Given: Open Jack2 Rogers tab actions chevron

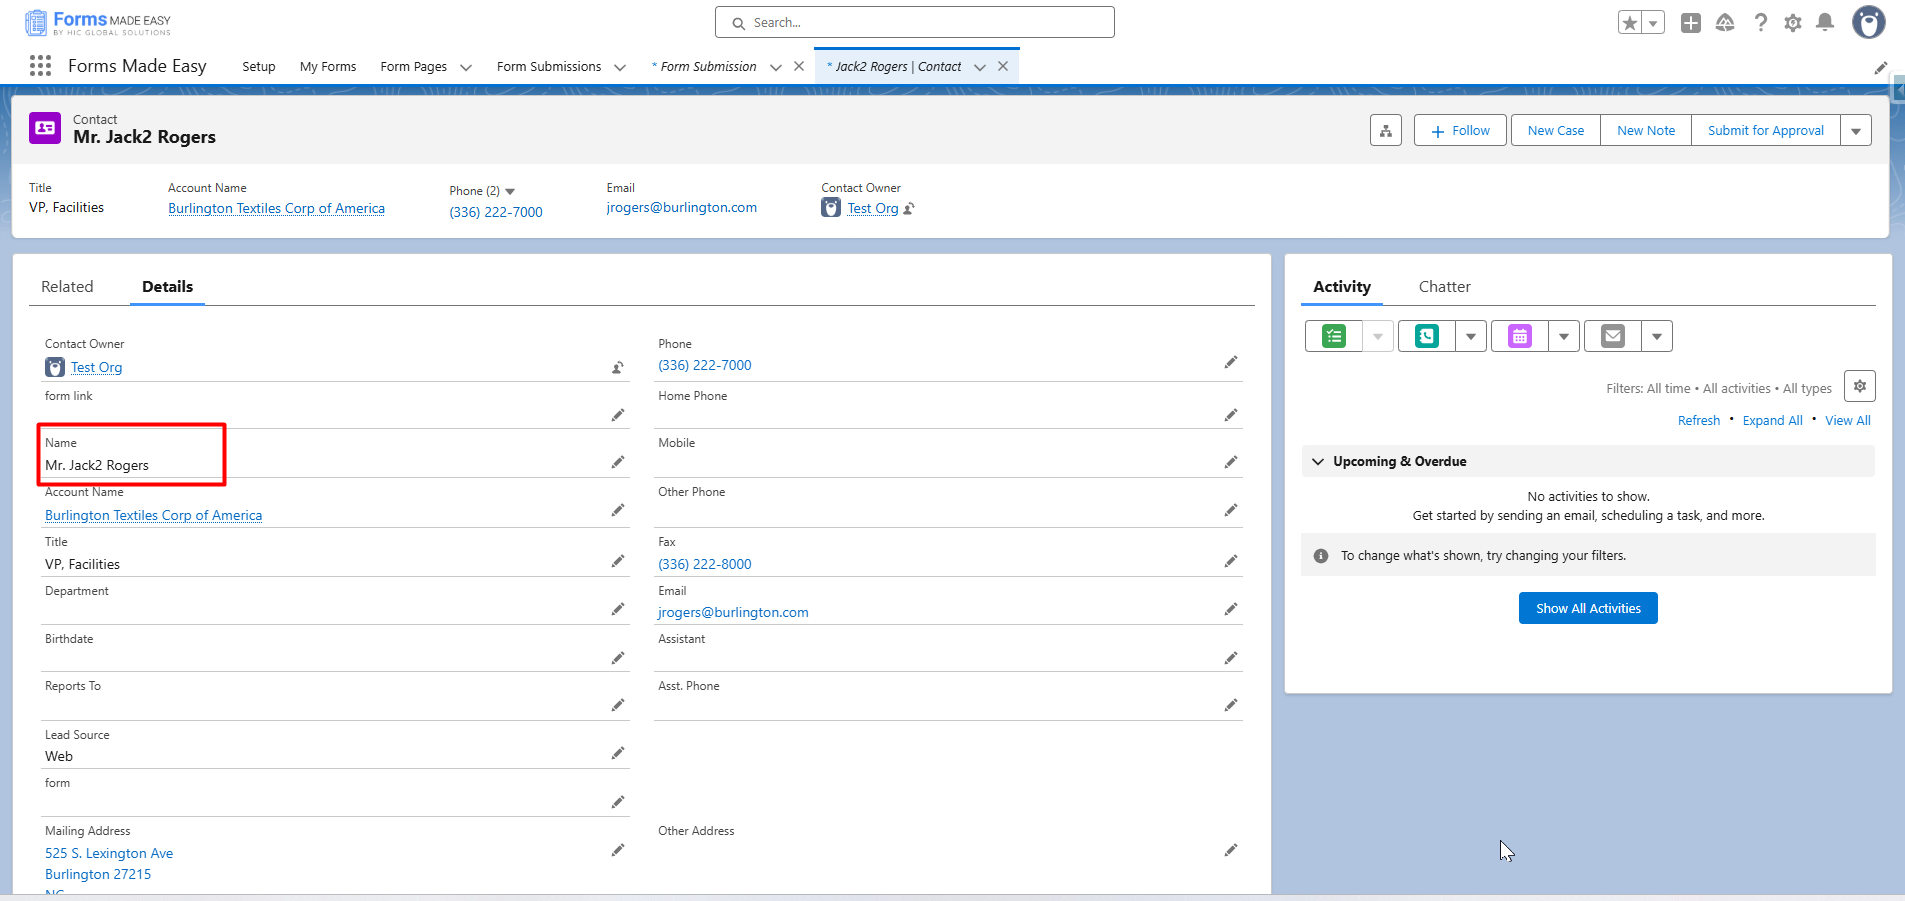Looking at the screenshot, I should [x=980, y=68].
